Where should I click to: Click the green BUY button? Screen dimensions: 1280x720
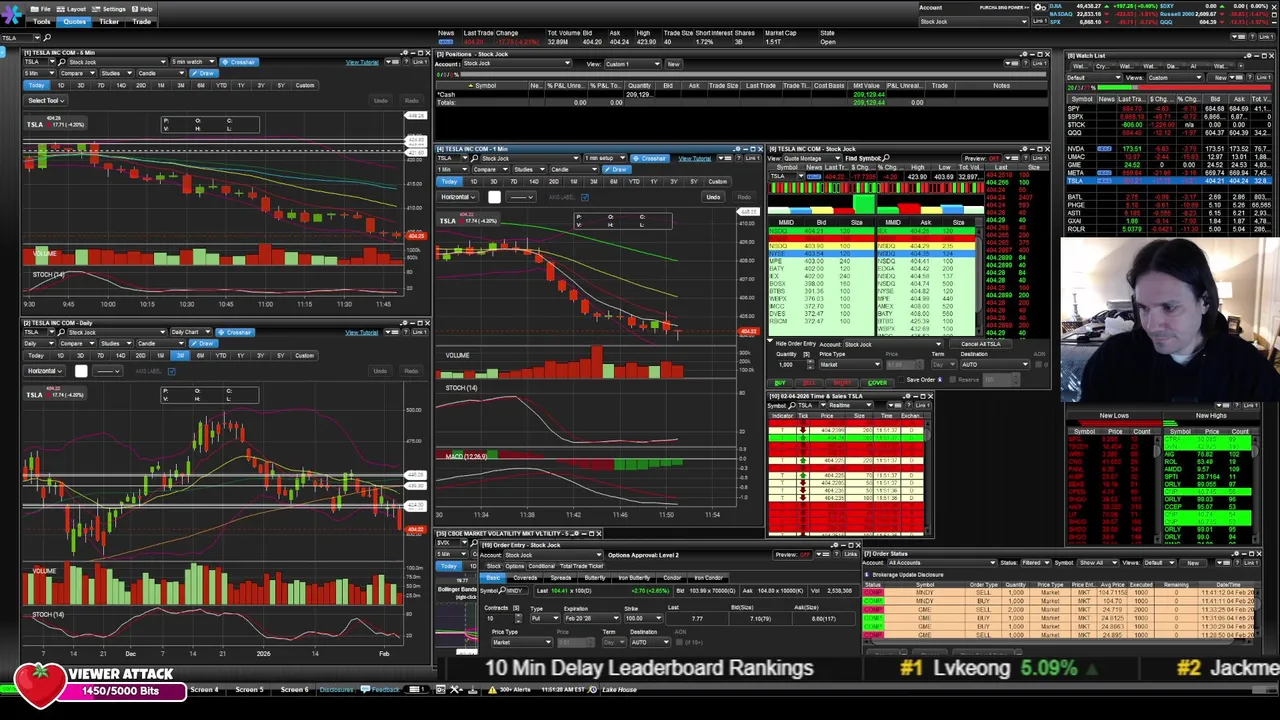pos(780,383)
